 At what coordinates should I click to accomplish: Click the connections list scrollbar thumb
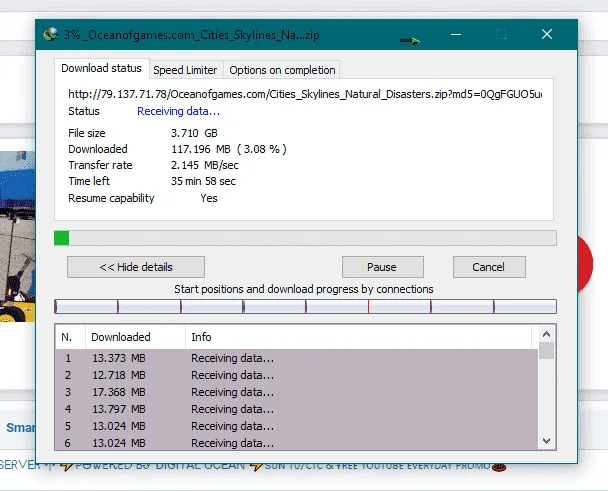546,351
